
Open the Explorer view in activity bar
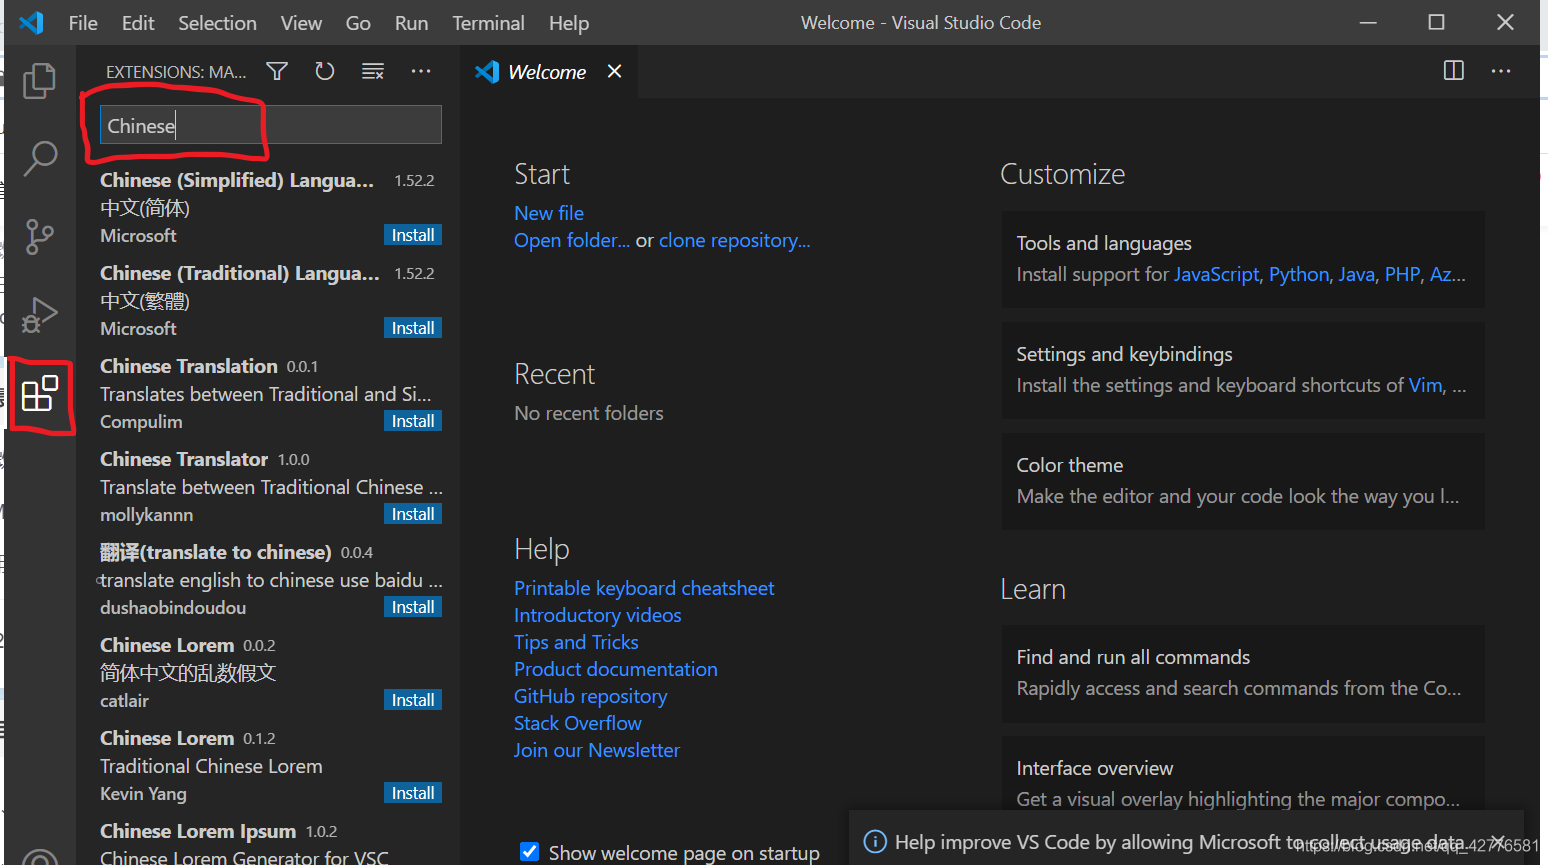click(40, 81)
